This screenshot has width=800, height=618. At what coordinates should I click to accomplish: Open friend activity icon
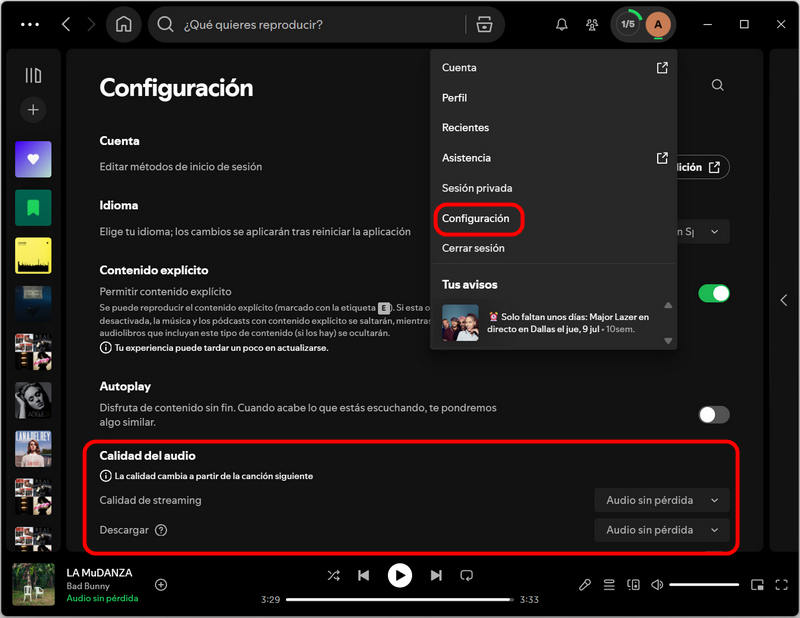pyautogui.click(x=592, y=24)
